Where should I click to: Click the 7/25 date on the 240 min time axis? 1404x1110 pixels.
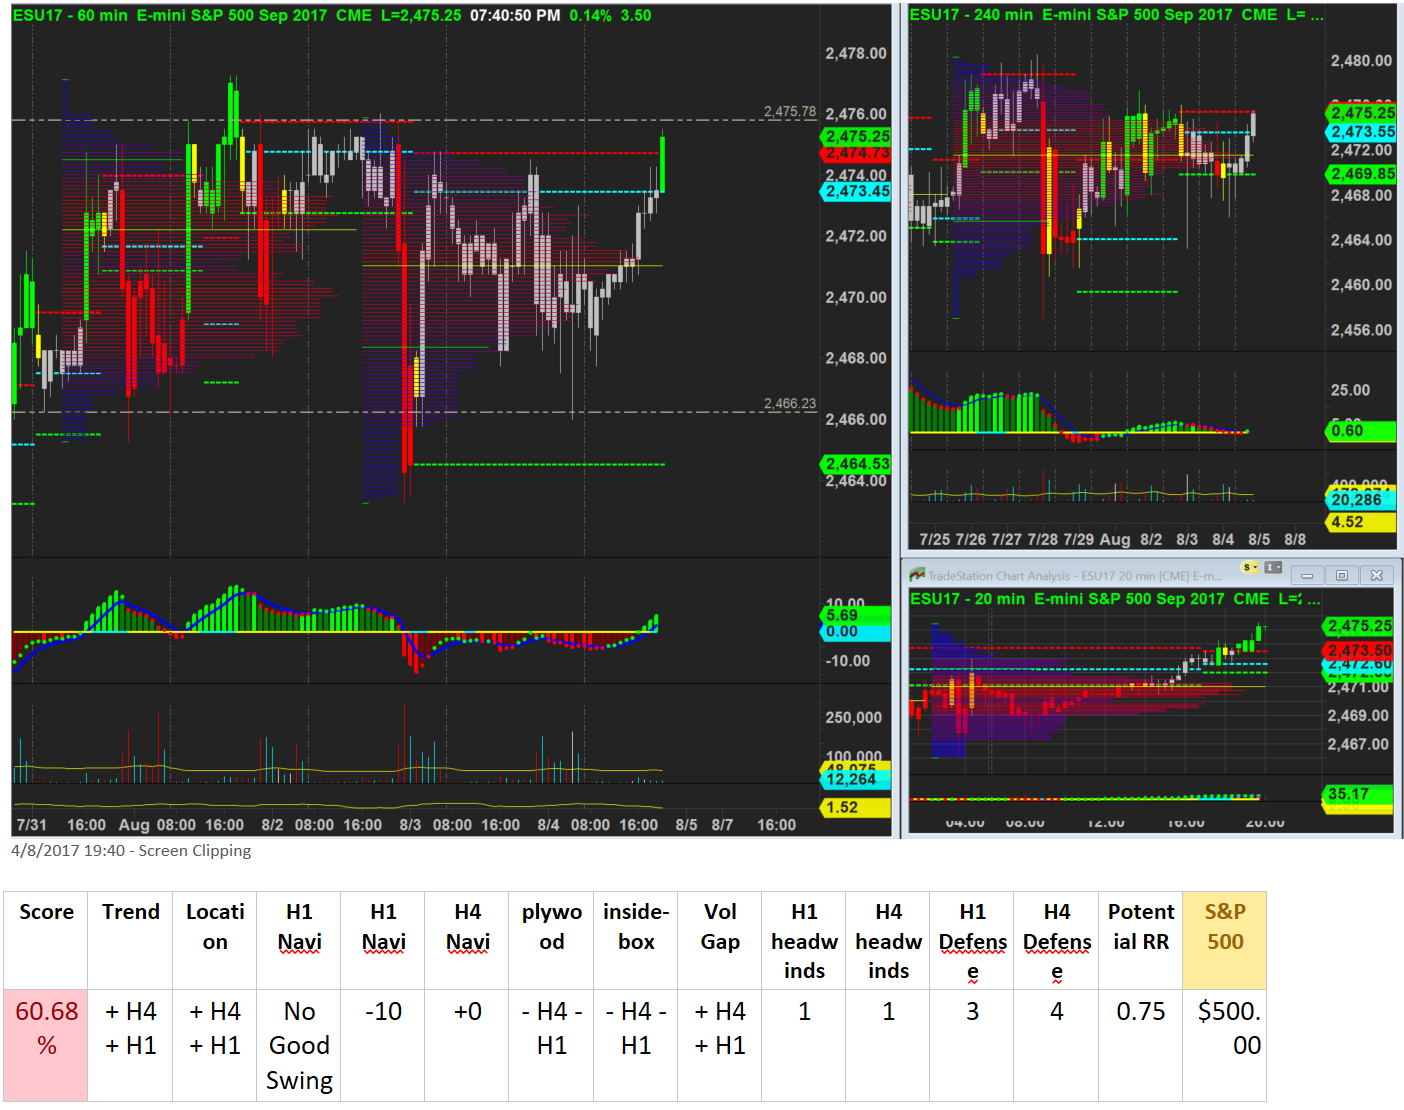(x=935, y=539)
